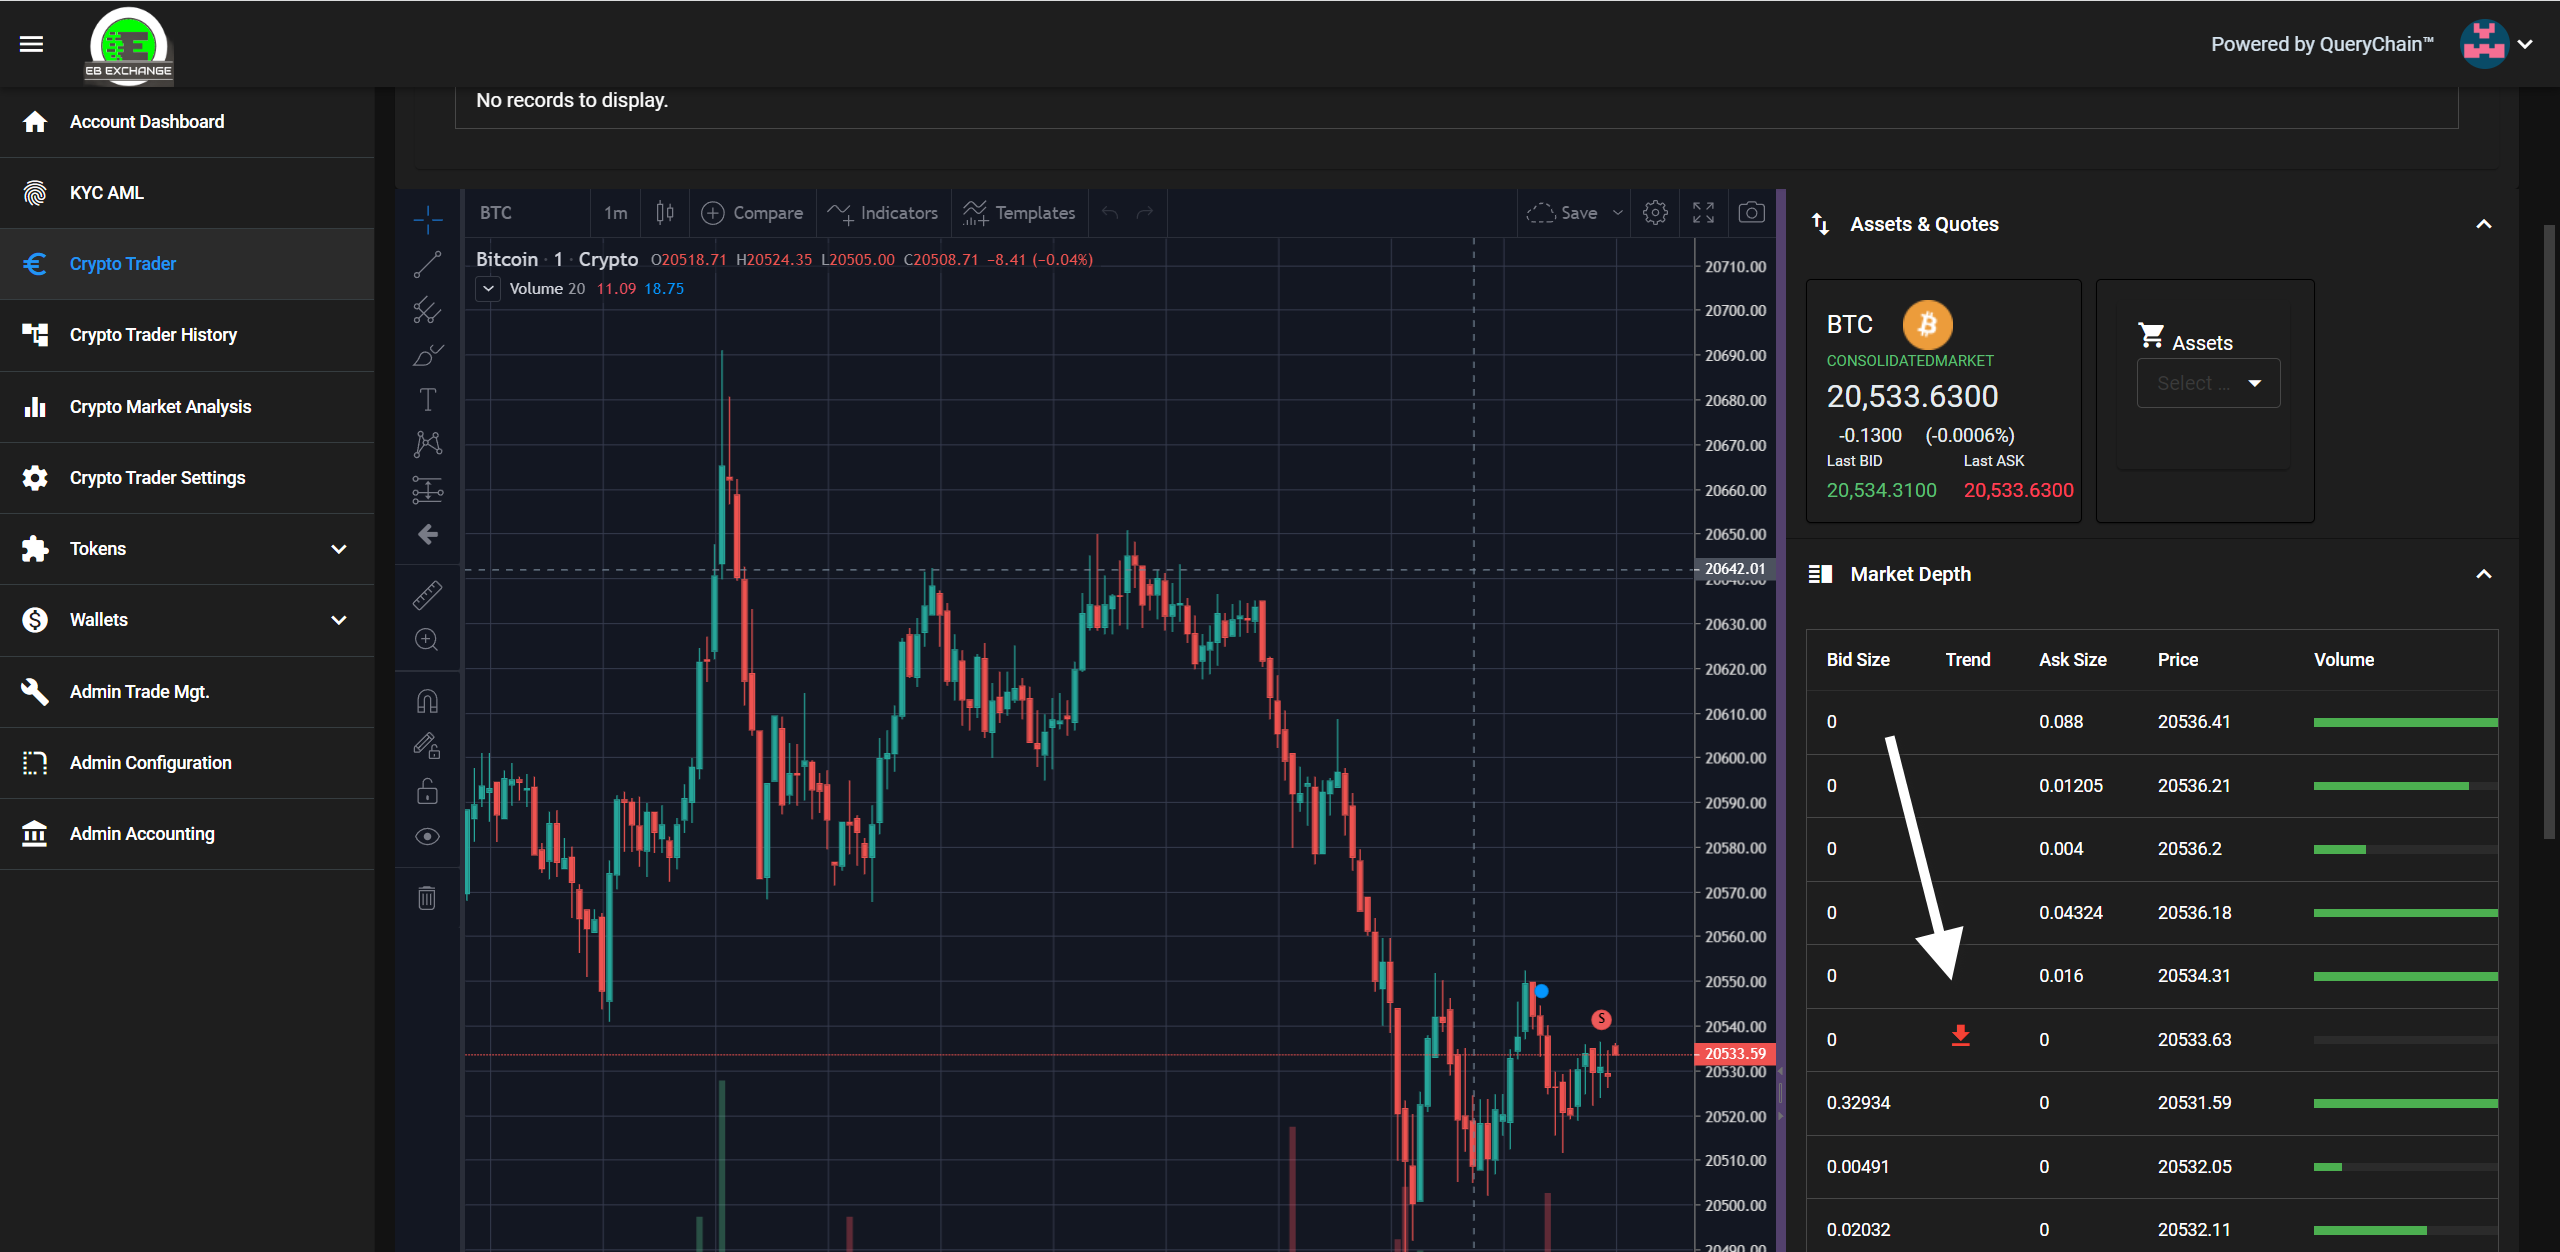Toggle lock all drawing tools
Image resolution: width=2560 pixels, height=1252 pixels.
(x=428, y=791)
